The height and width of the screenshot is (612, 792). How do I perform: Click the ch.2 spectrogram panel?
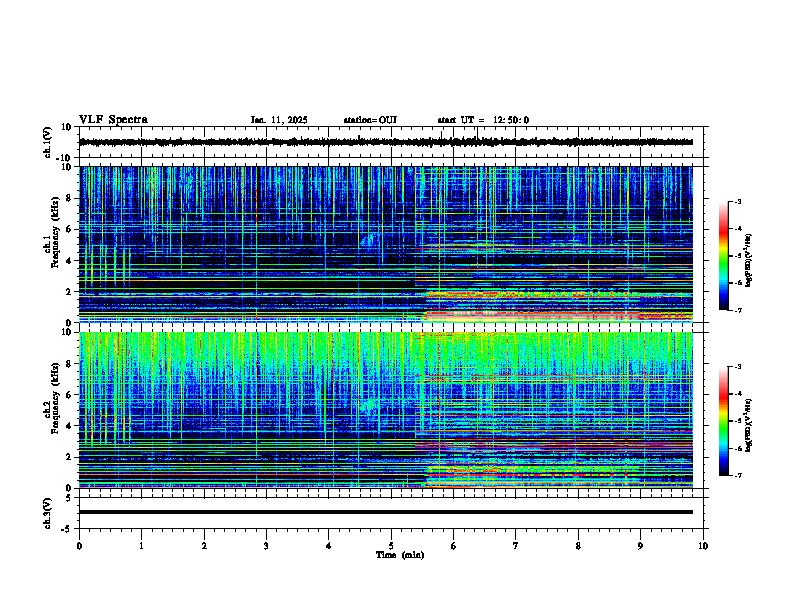pos(386,410)
